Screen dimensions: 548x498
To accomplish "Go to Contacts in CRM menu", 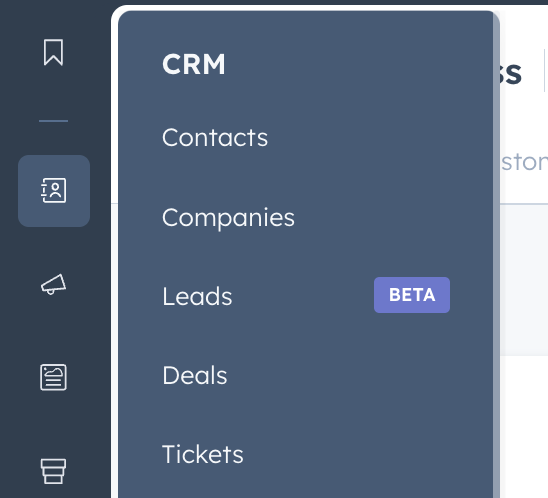I will coord(215,138).
